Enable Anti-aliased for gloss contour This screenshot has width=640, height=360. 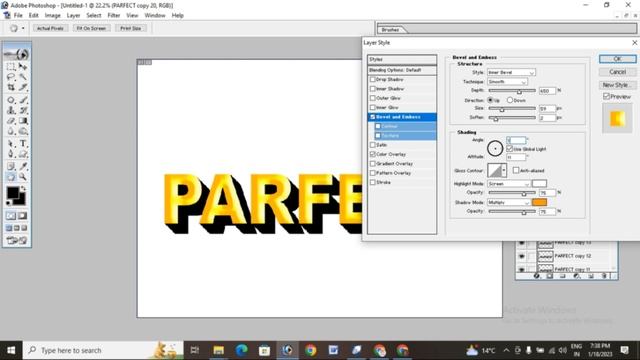coord(516,170)
